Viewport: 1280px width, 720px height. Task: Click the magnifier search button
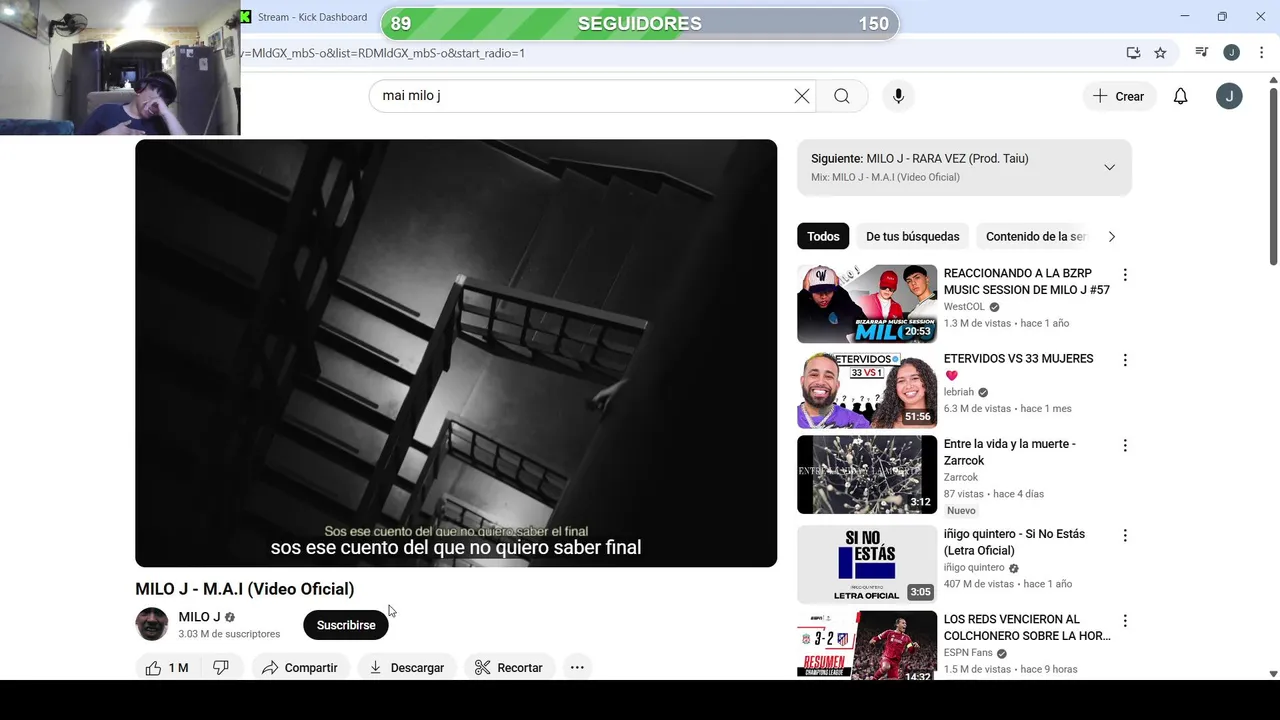point(842,96)
